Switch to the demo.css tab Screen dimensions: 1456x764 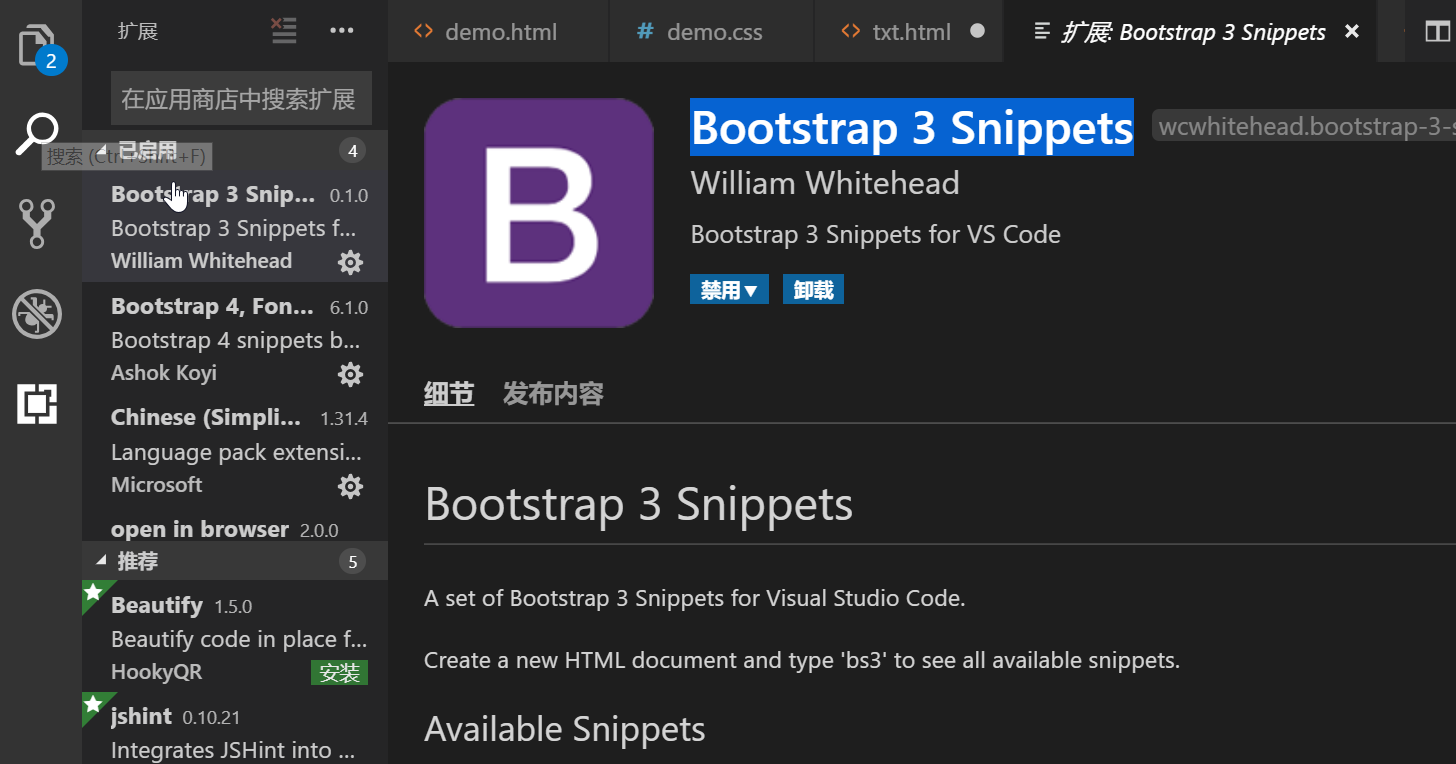712,32
